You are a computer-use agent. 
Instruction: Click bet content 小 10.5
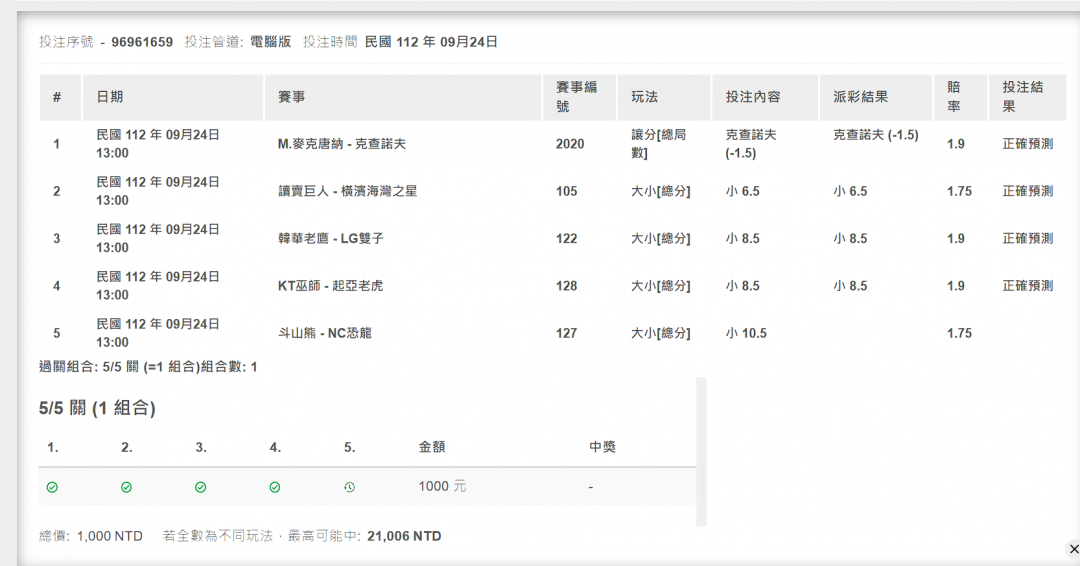tap(746, 333)
